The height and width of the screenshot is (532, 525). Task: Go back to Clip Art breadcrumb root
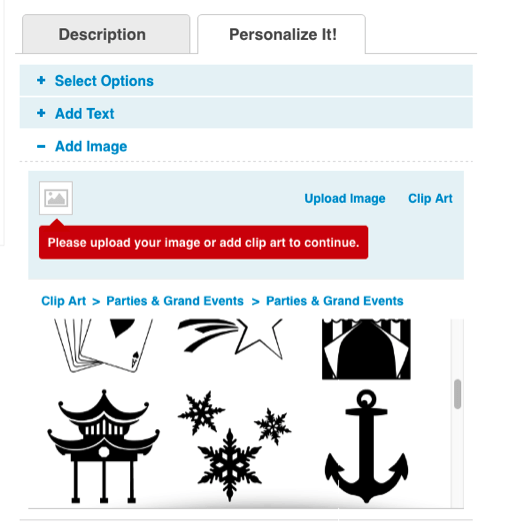[63, 301]
